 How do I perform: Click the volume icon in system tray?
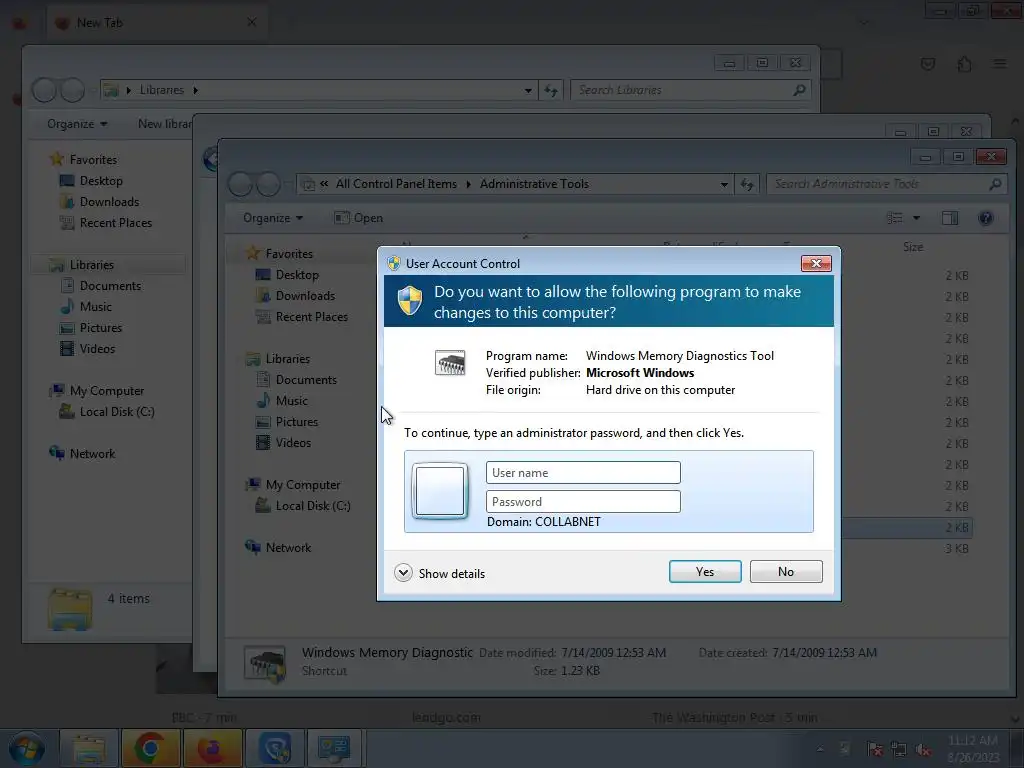coord(922,749)
